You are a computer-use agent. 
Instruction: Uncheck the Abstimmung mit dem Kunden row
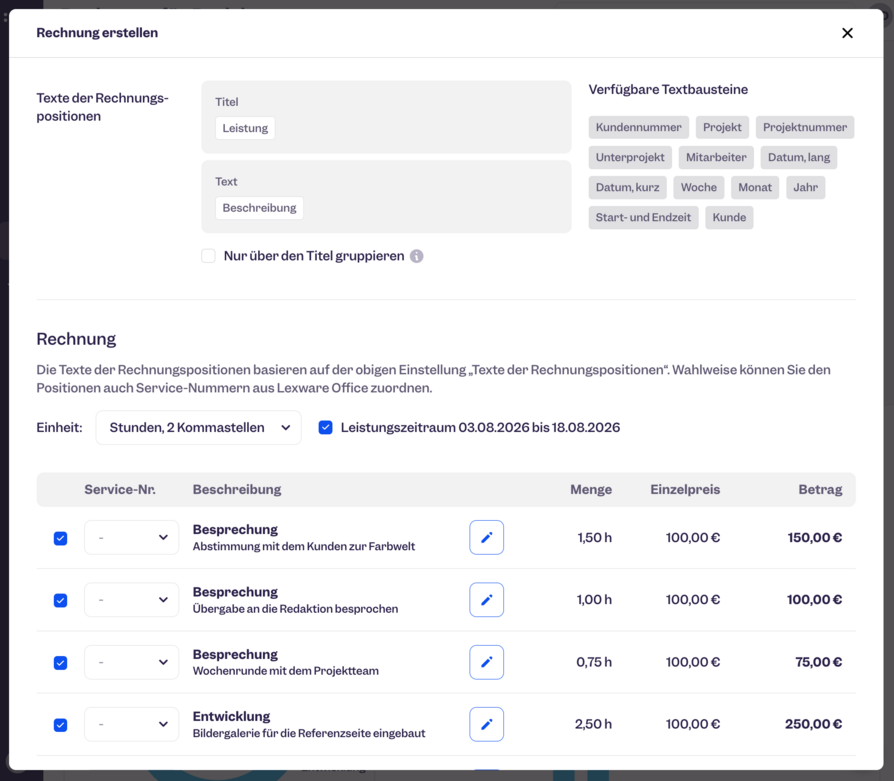click(x=60, y=538)
